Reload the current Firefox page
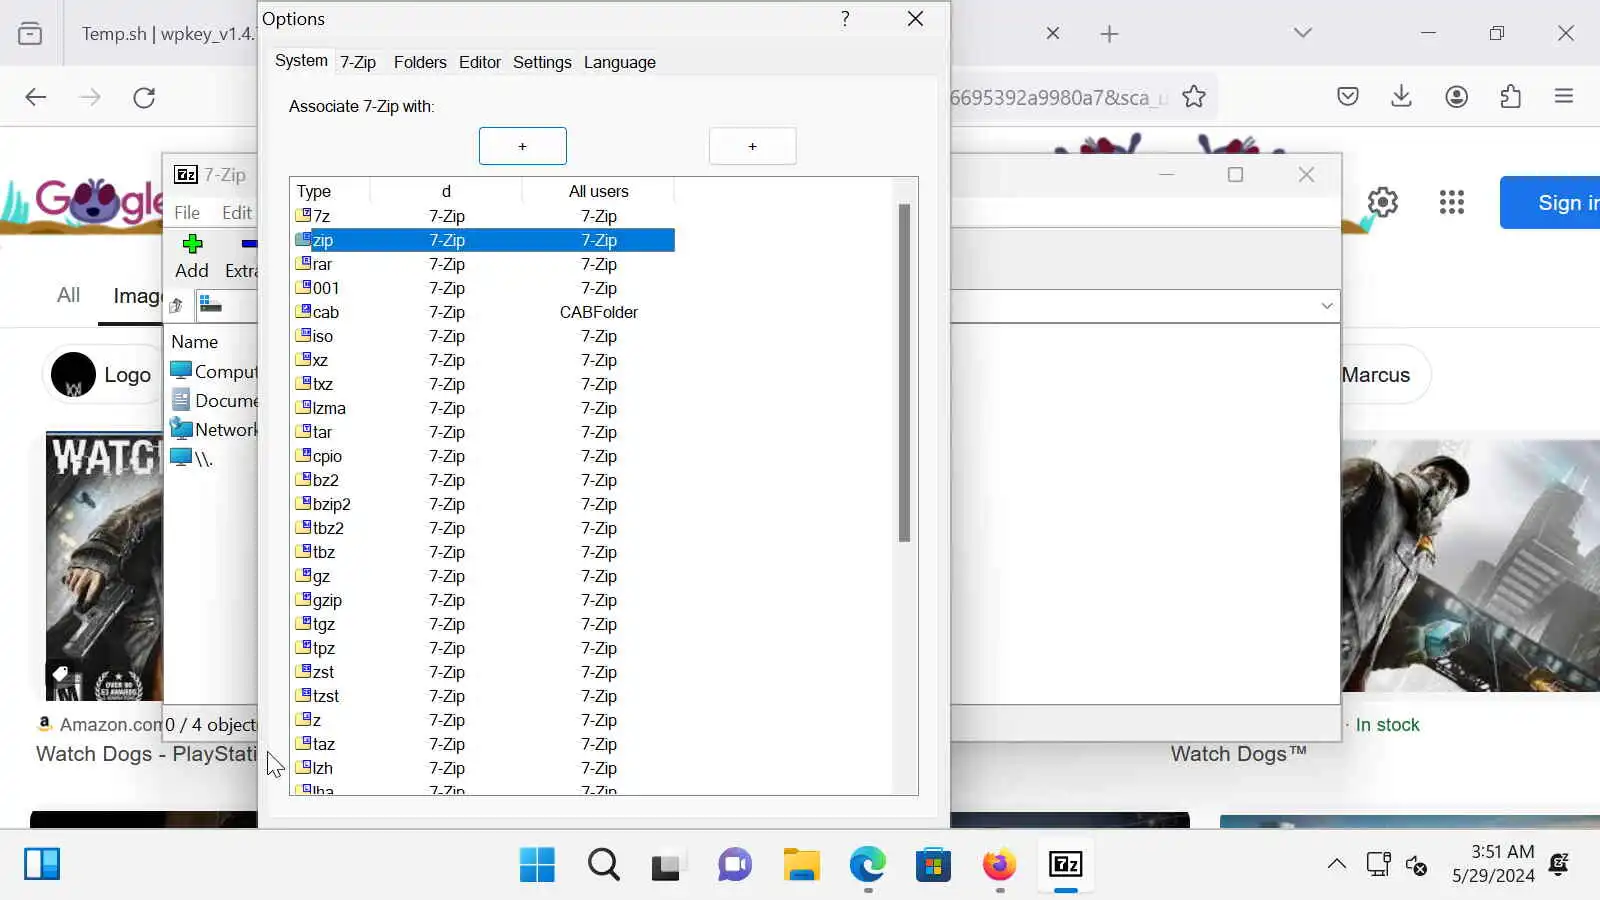The height and width of the screenshot is (900, 1600). (x=144, y=97)
